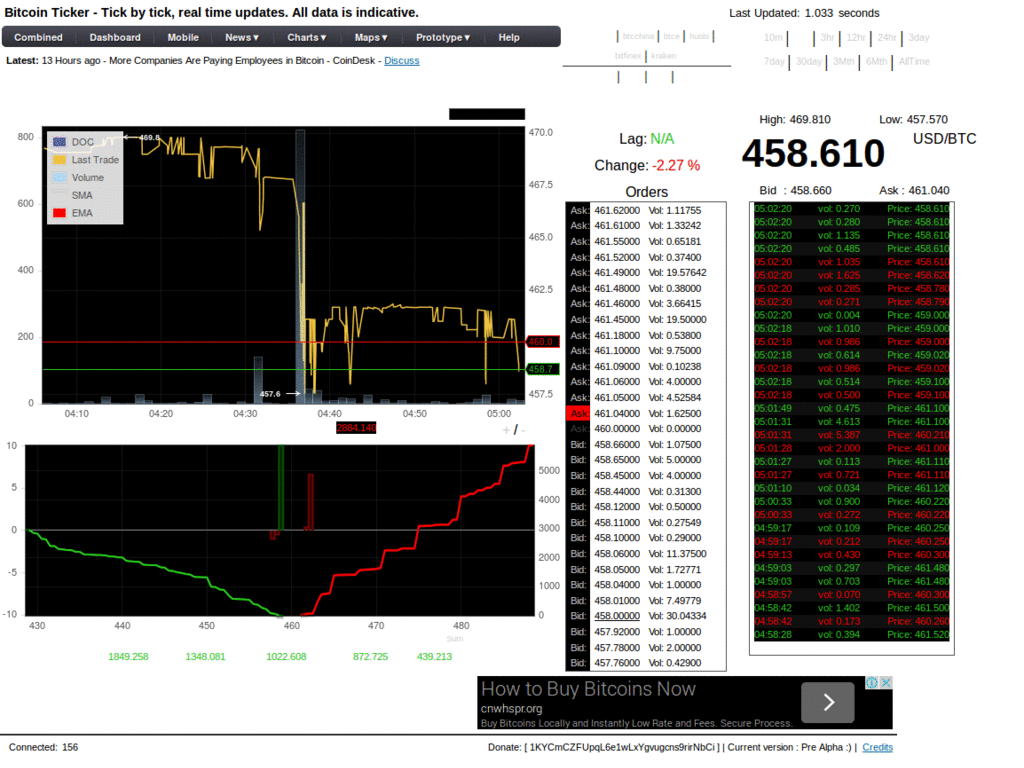1024x768 pixels.
Task: Toggle the btce exchange
Action: (x=671, y=37)
